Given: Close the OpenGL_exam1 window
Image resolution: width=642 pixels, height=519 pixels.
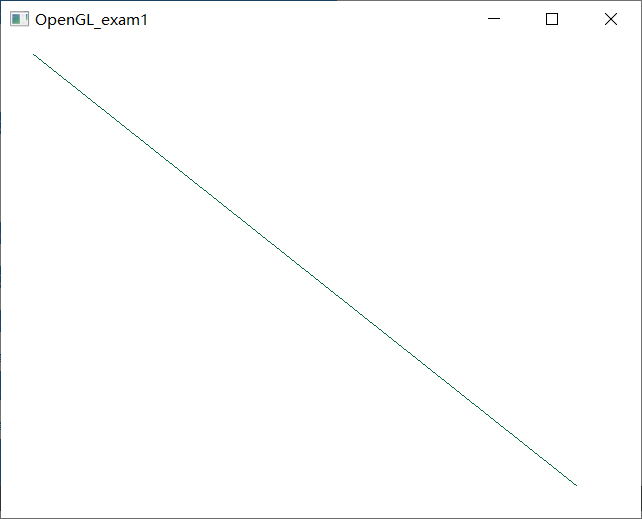Looking at the screenshot, I should (610, 19).
